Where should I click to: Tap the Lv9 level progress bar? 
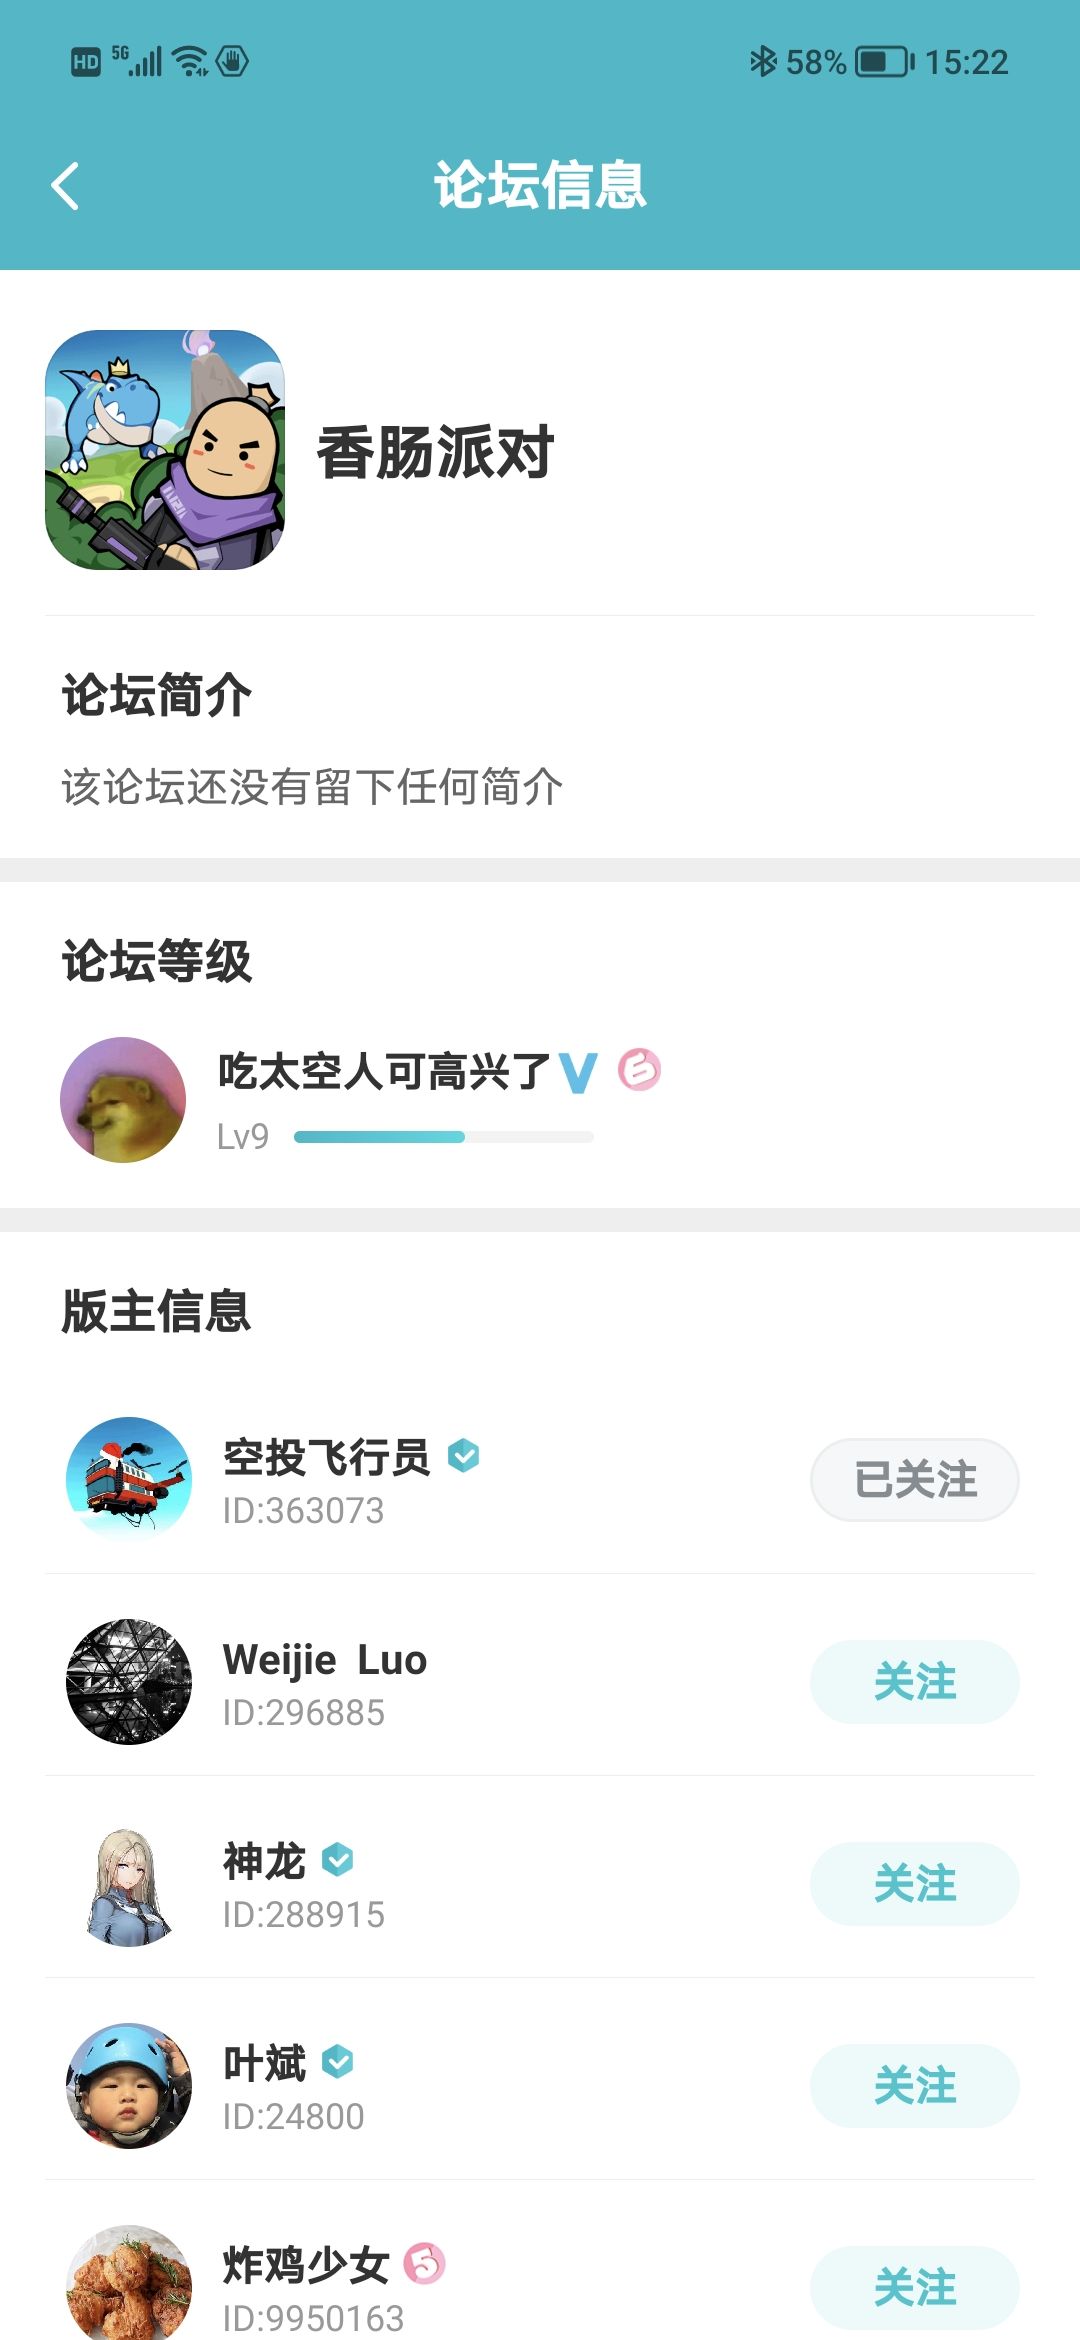coord(444,1137)
